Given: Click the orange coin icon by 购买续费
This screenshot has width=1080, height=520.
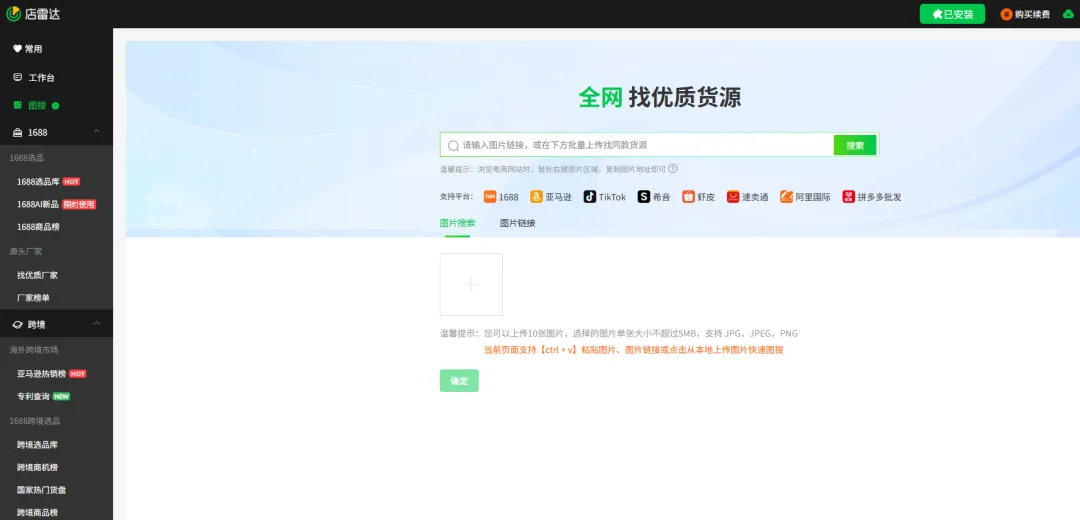Looking at the screenshot, I should coord(1006,14).
